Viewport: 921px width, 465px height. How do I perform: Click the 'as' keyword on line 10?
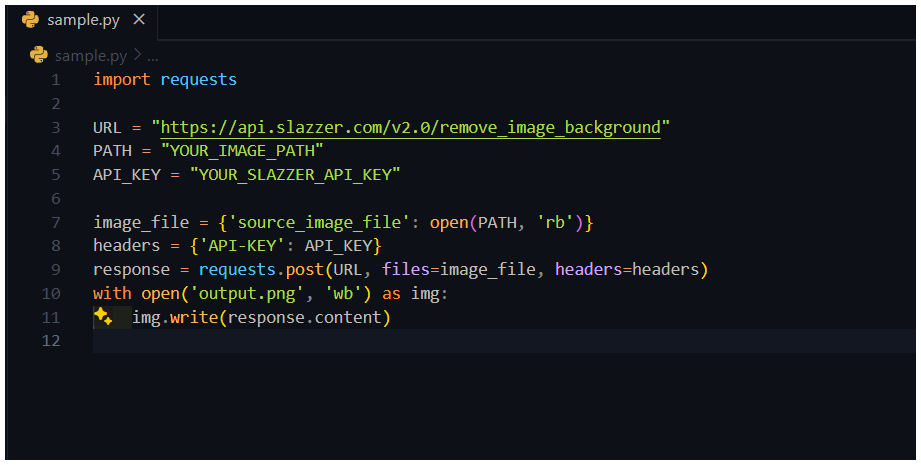coord(391,294)
